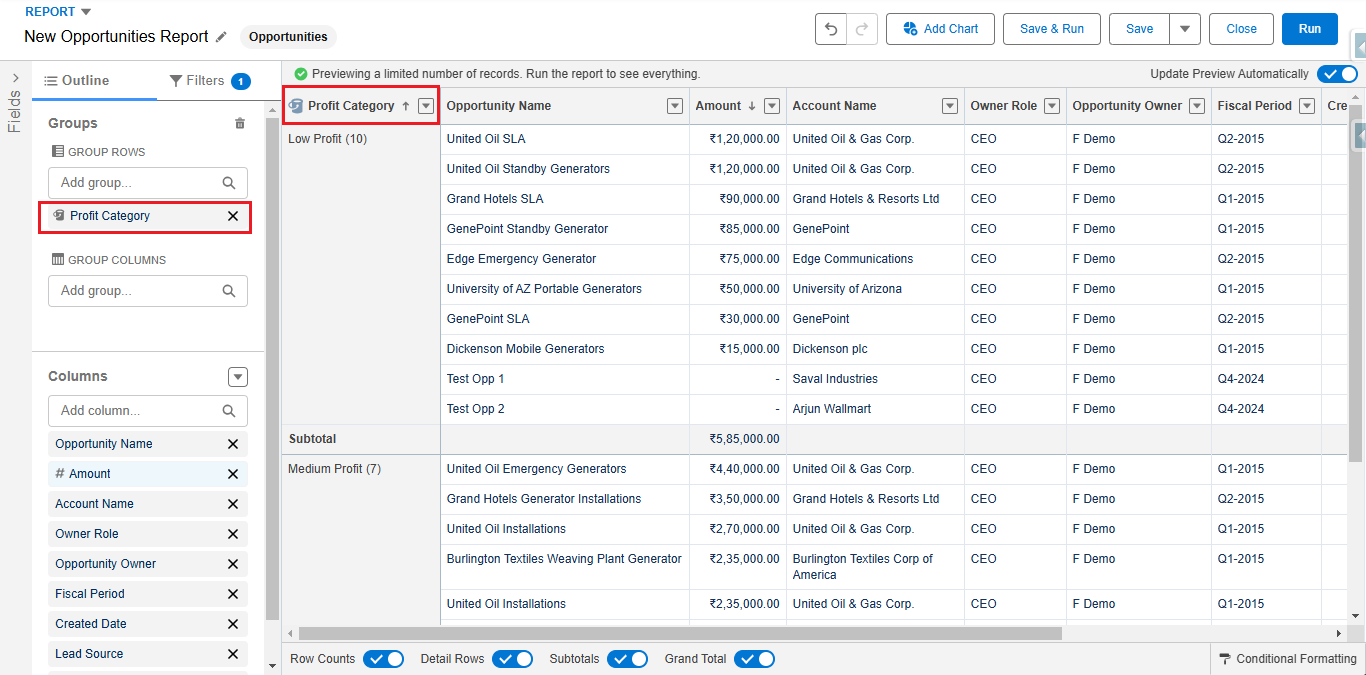
Task: Edit the report name with pencil icon
Action: point(221,36)
